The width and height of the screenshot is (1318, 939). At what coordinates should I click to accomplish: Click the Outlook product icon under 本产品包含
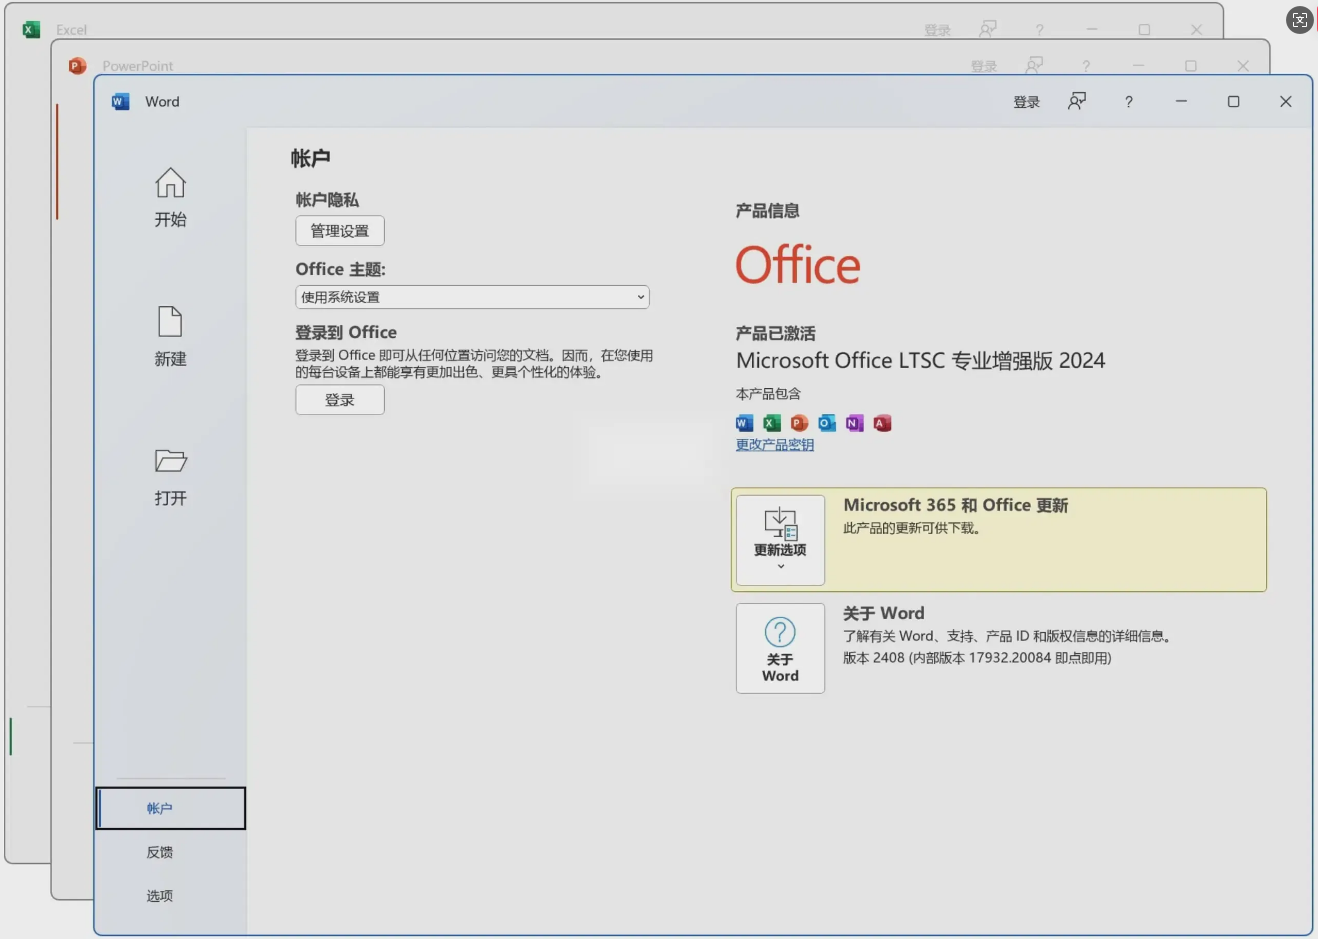click(x=827, y=423)
